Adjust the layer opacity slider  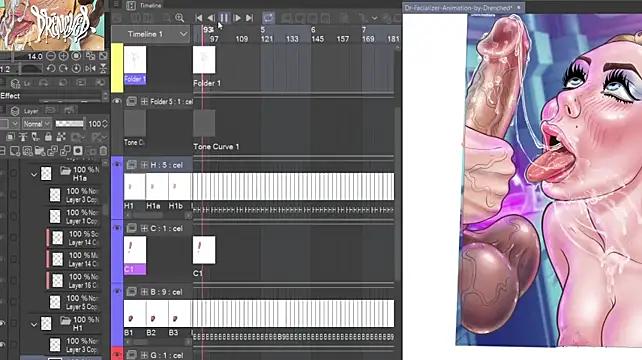tap(69, 124)
